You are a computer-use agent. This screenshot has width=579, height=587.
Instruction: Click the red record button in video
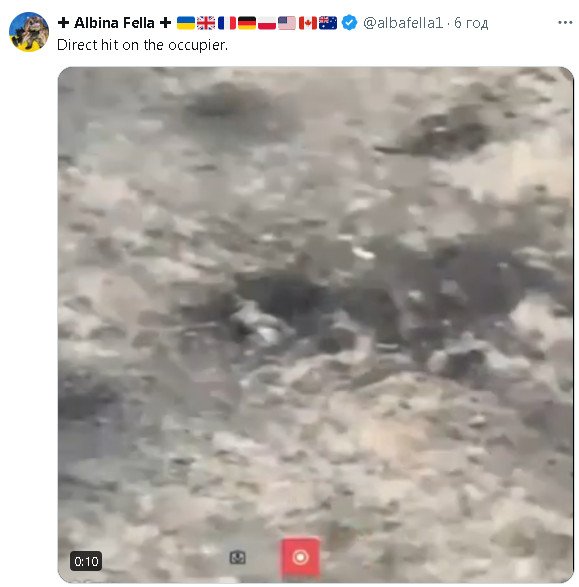point(300,557)
